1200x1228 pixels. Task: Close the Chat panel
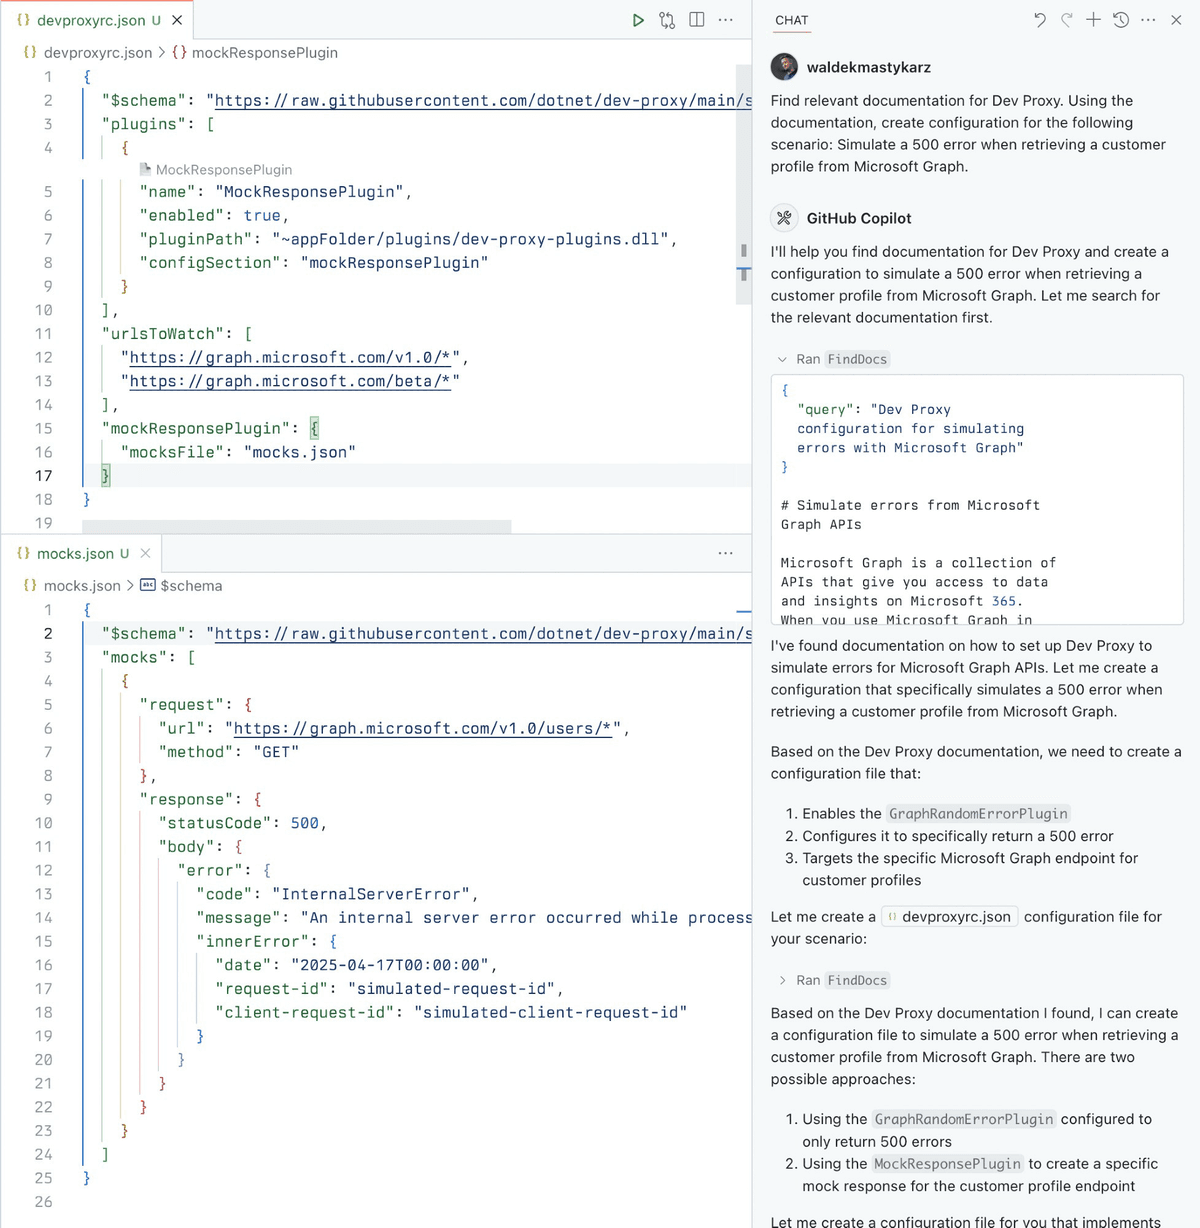coord(1176,20)
